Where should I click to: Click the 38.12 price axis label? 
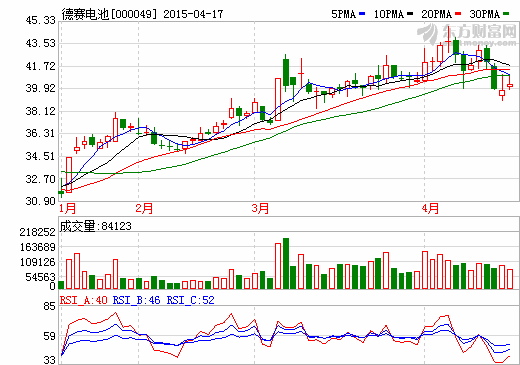pyautogui.click(x=40, y=111)
